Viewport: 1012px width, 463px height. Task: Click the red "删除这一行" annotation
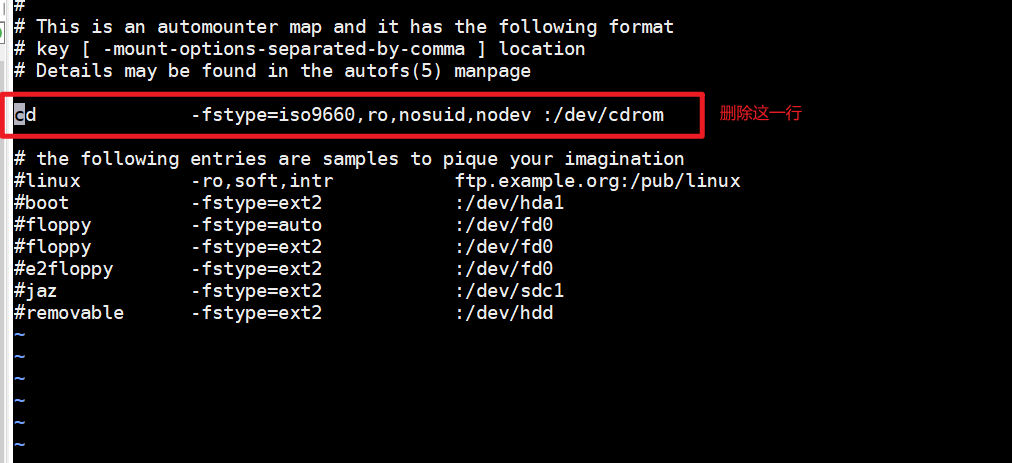760,114
